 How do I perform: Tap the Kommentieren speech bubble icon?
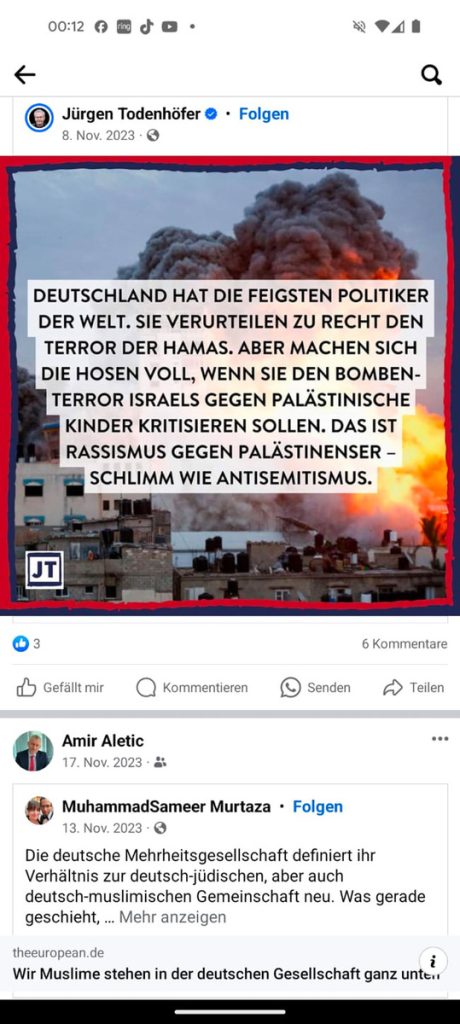click(146, 687)
